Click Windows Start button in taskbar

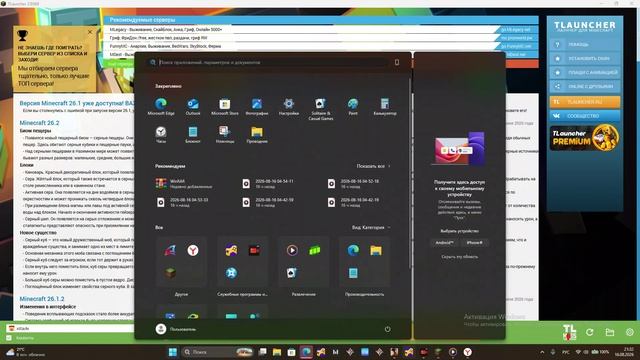[x=173, y=352]
